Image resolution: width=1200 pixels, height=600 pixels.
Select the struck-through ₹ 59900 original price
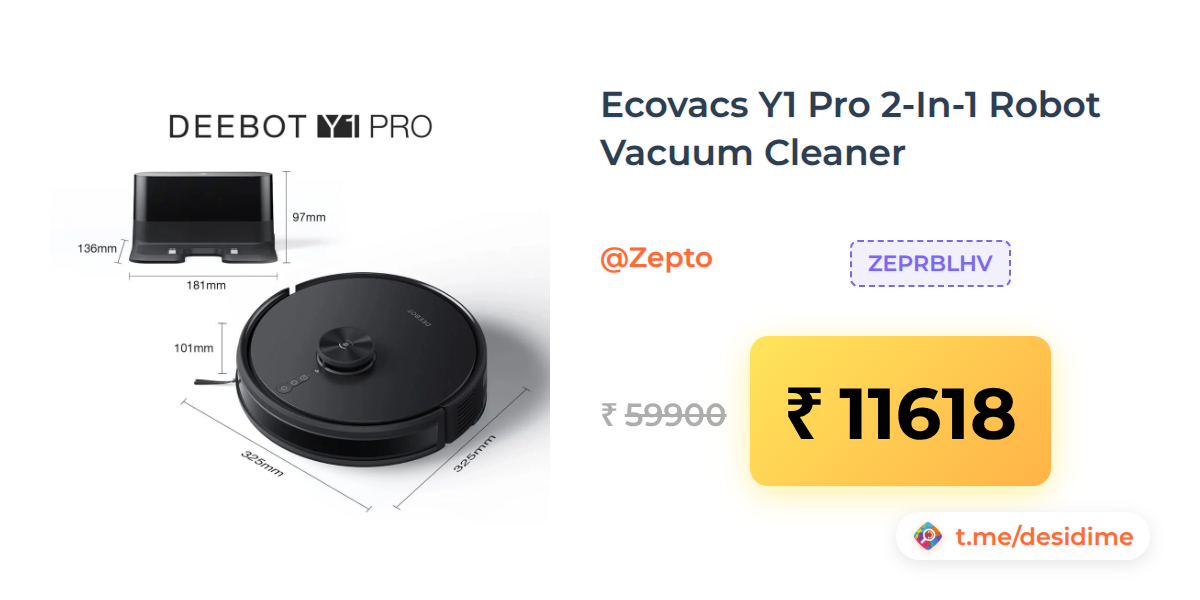coord(664,413)
